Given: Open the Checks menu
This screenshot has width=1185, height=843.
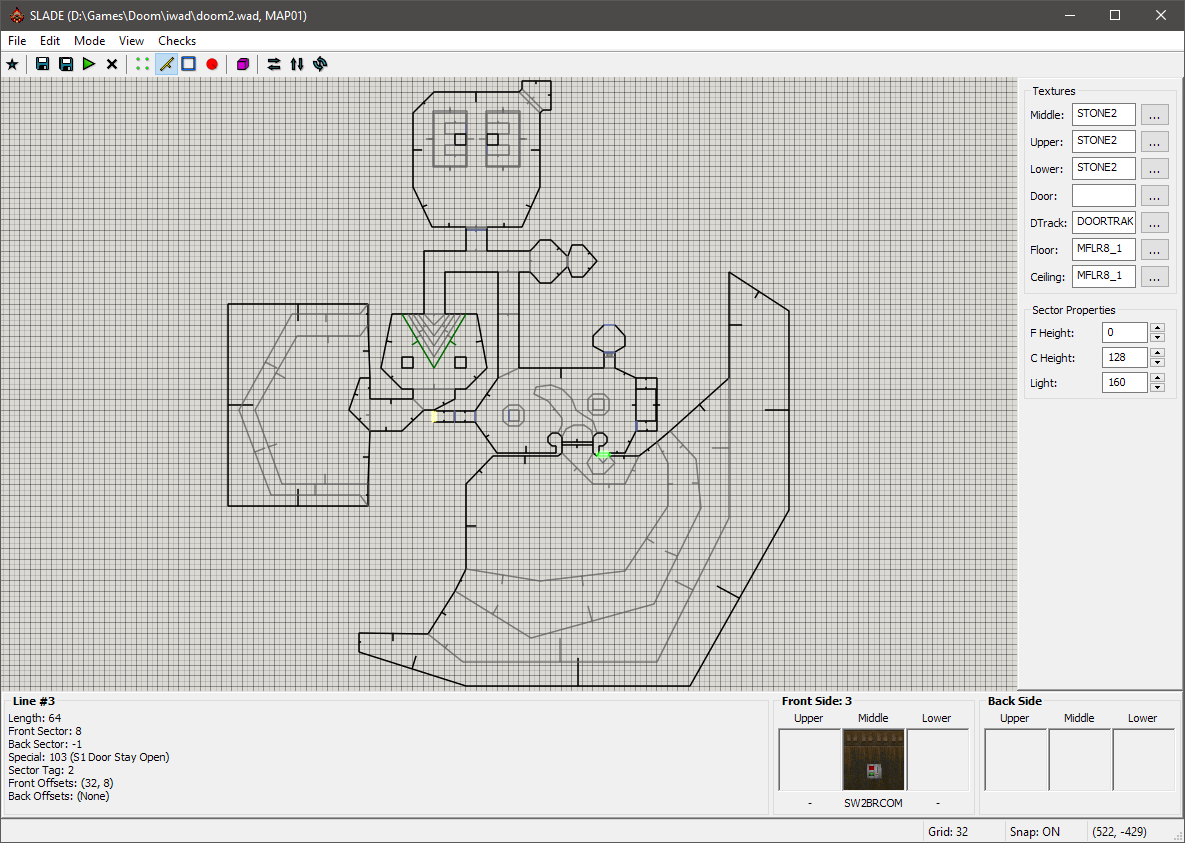Looking at the screenshot, I should point(177,41).
